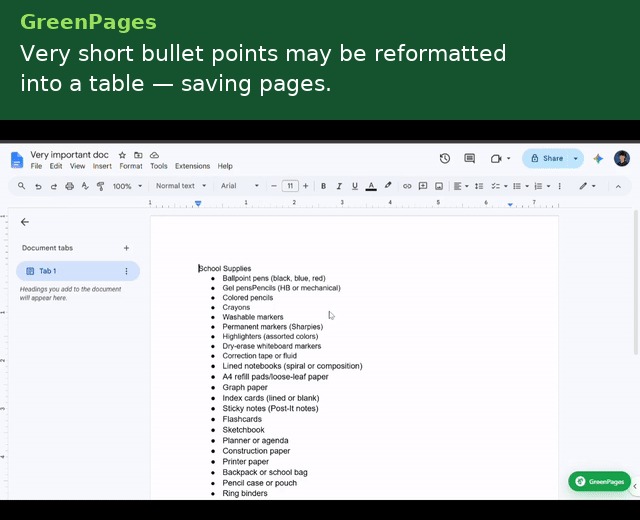Open the Tools menu

[x=159, y=166]
